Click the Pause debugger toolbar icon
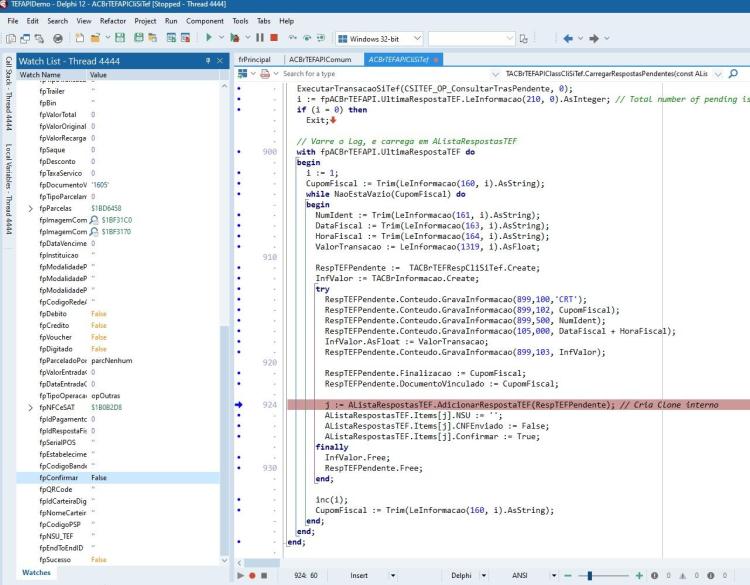 (260, 38)
